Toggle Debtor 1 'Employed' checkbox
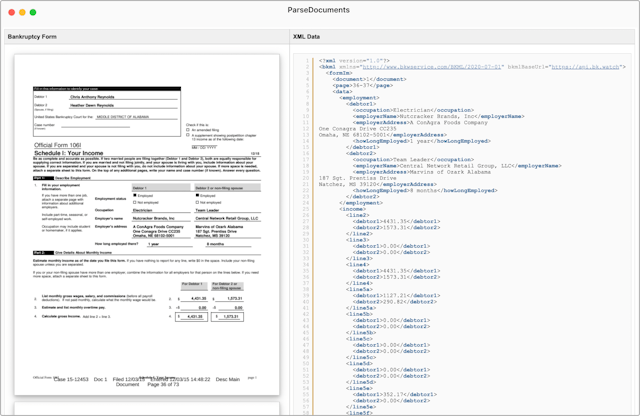The image size is (640, 416). [x=135, y=196]
